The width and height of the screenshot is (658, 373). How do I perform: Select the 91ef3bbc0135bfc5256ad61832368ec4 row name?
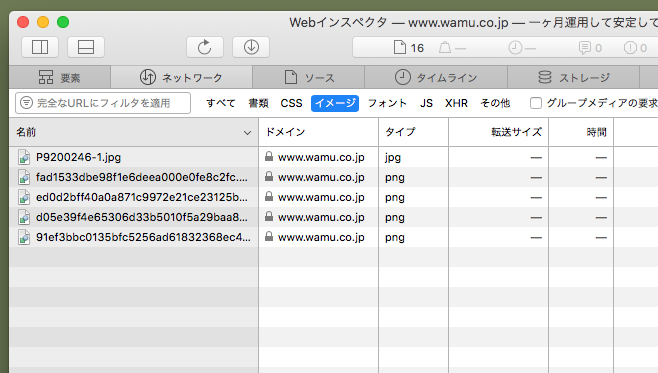(144, 237)
